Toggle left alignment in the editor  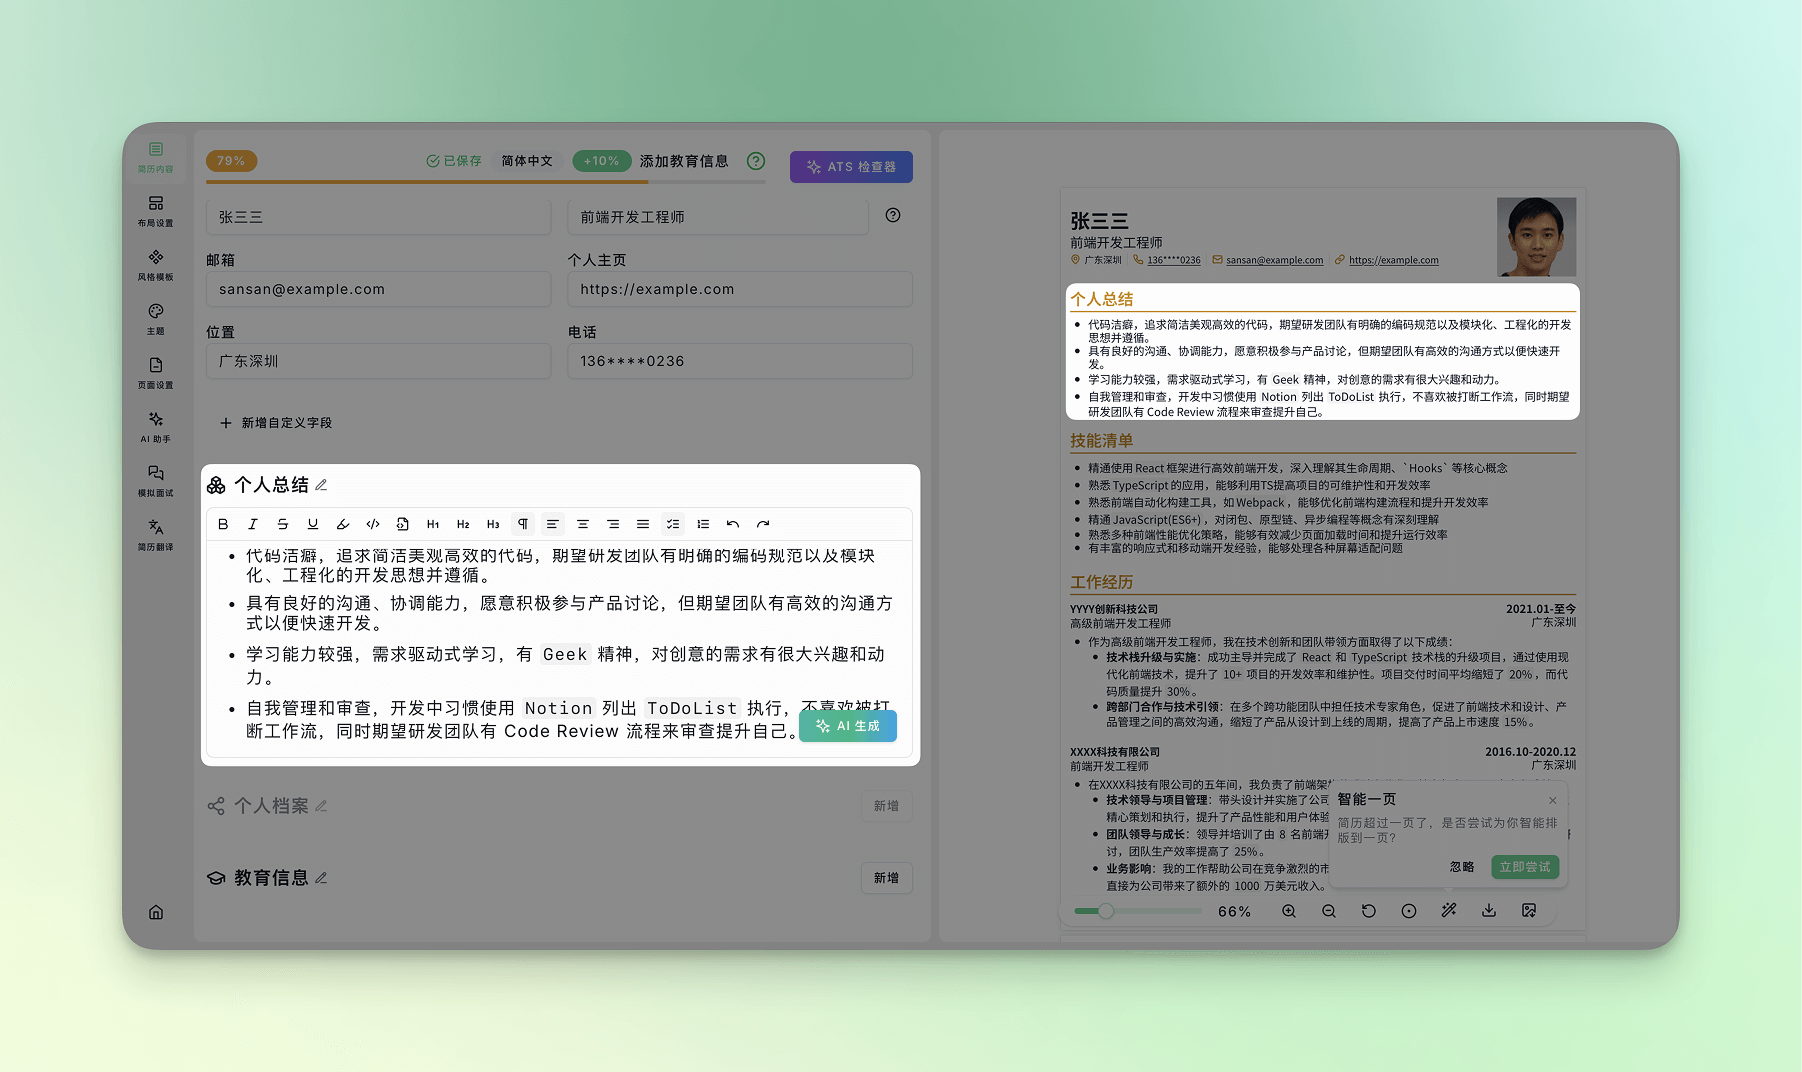click(553, 524)
